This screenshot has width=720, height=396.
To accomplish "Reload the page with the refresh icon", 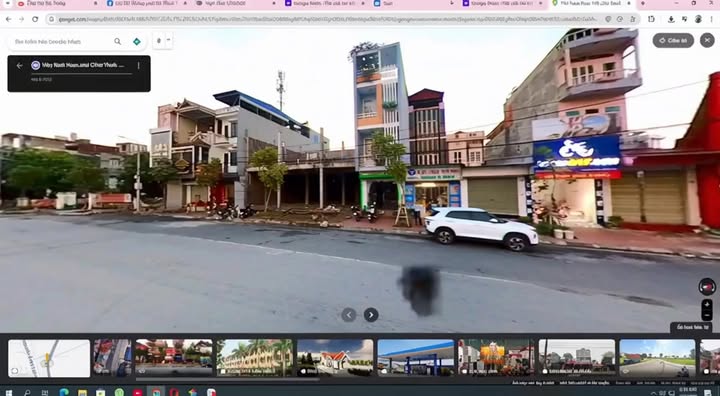I will point(35,19).
